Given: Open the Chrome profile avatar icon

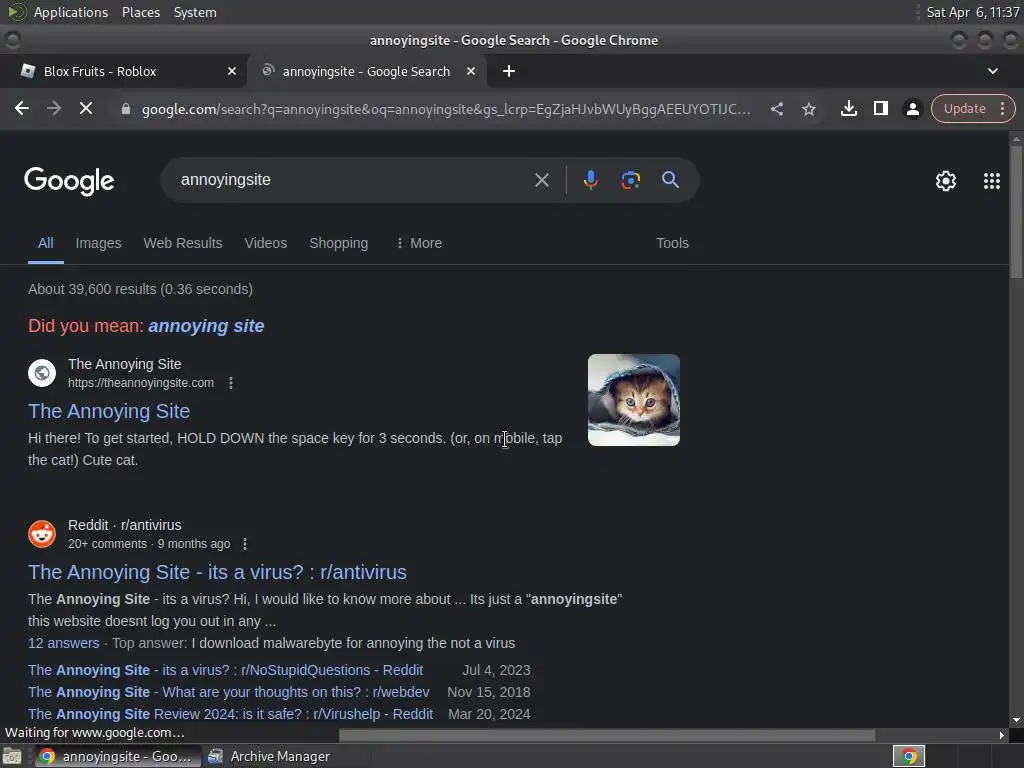Looking at the screenshot, I should coord(912,108).
